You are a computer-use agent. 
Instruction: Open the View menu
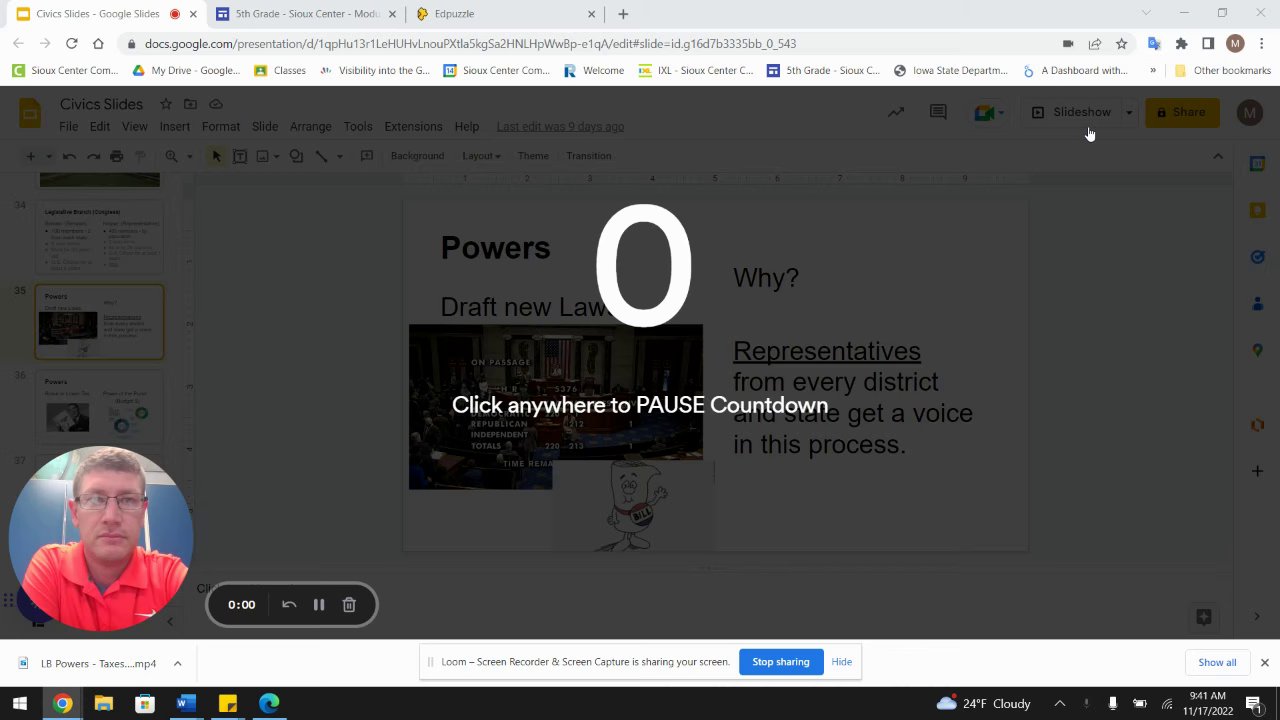click(x=134, y=127)
